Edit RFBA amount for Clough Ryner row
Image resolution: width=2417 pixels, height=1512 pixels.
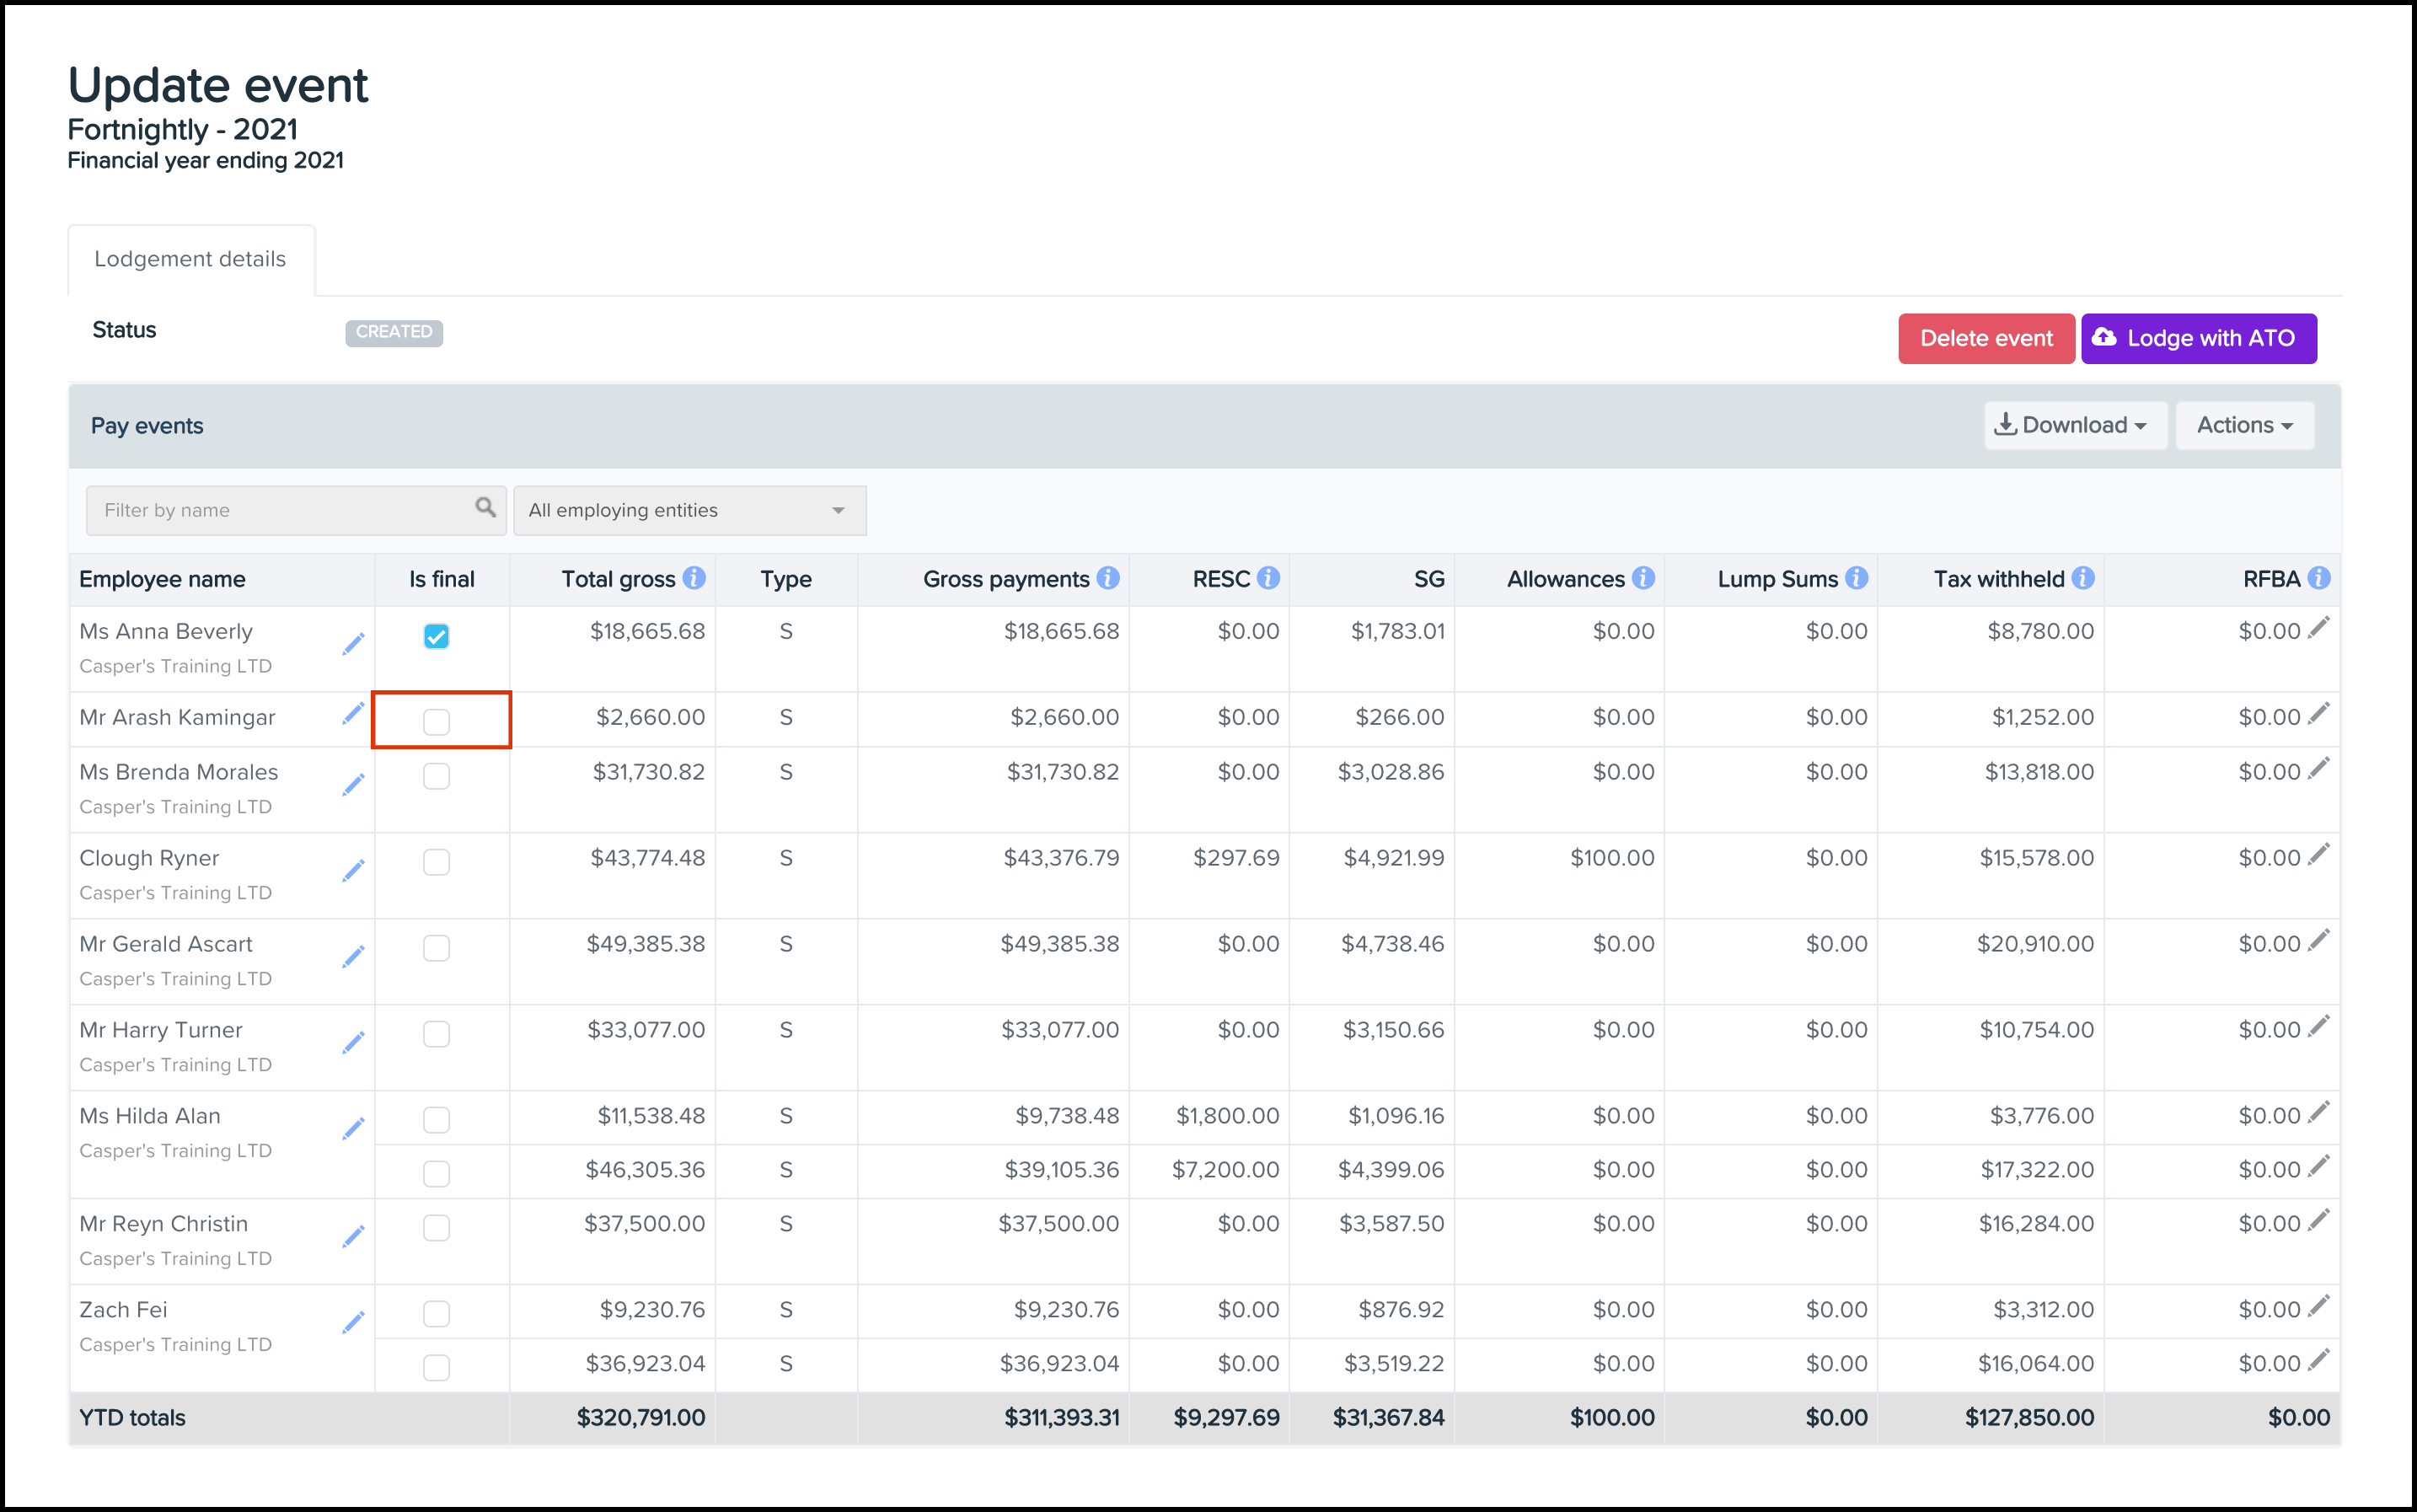pyautogui.click(x=2319, y=854)
